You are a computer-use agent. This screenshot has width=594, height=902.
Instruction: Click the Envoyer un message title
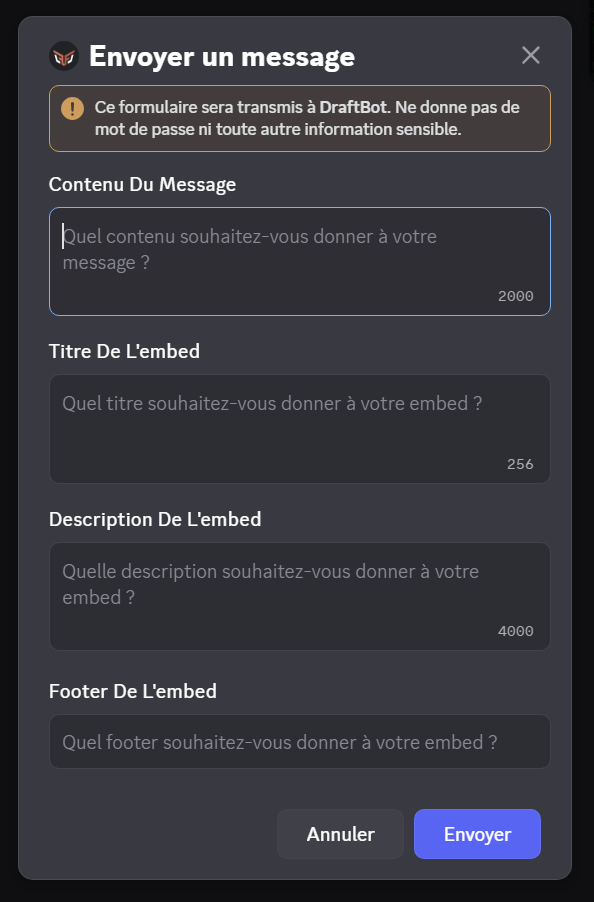coord(224,57)
